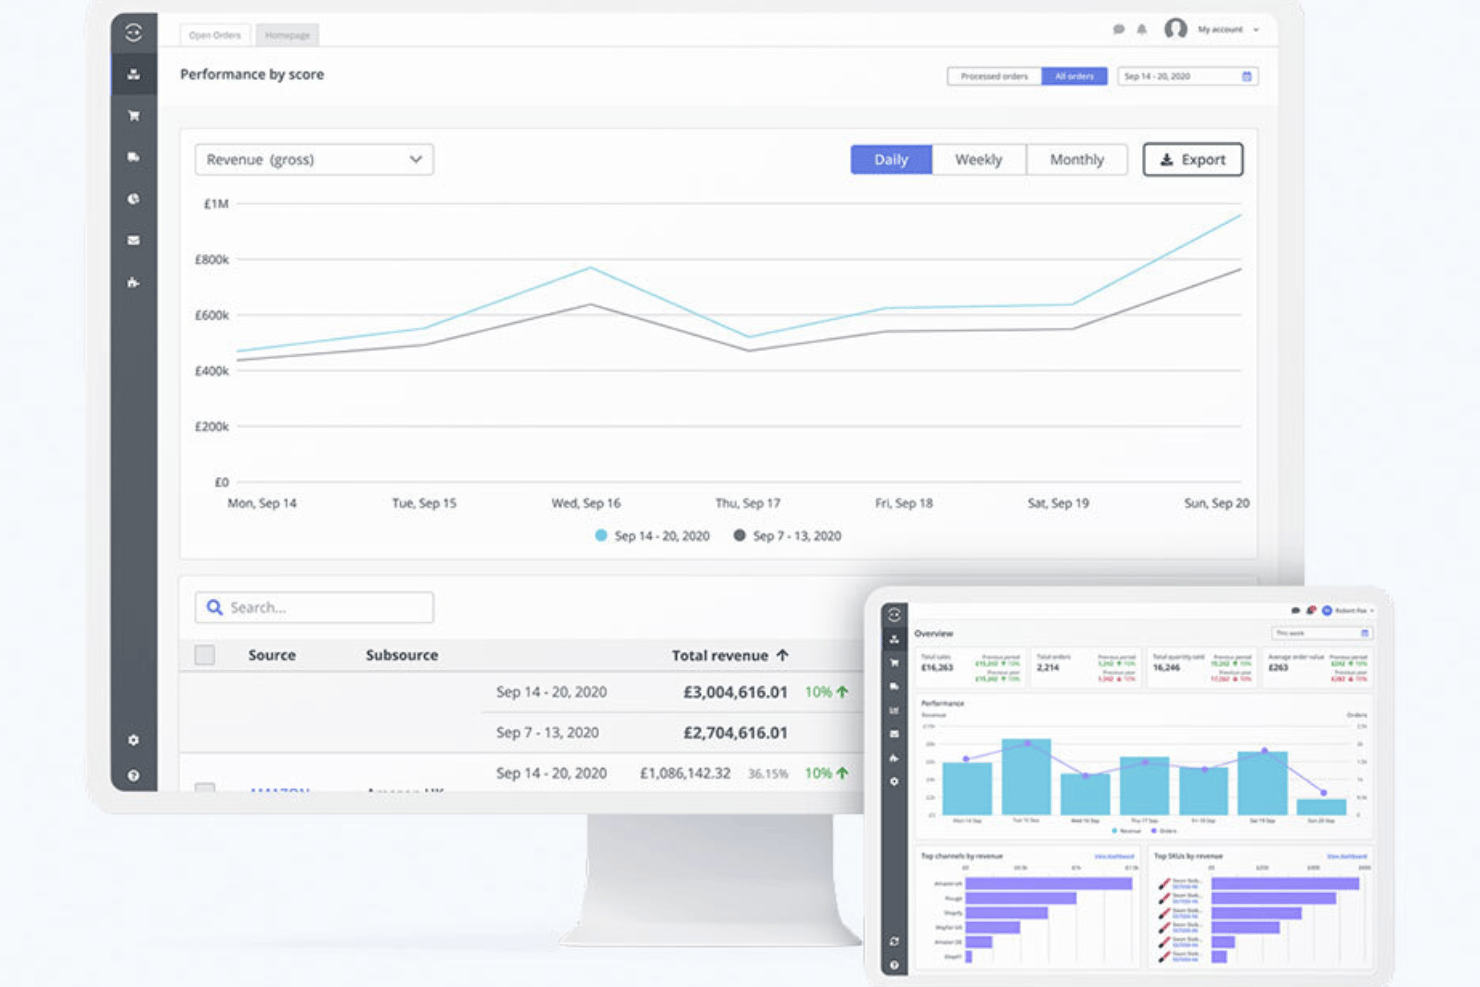1480x987 pixels.
Task: Open the settings gear in the monitor sidebar
Action: point(133,740)
